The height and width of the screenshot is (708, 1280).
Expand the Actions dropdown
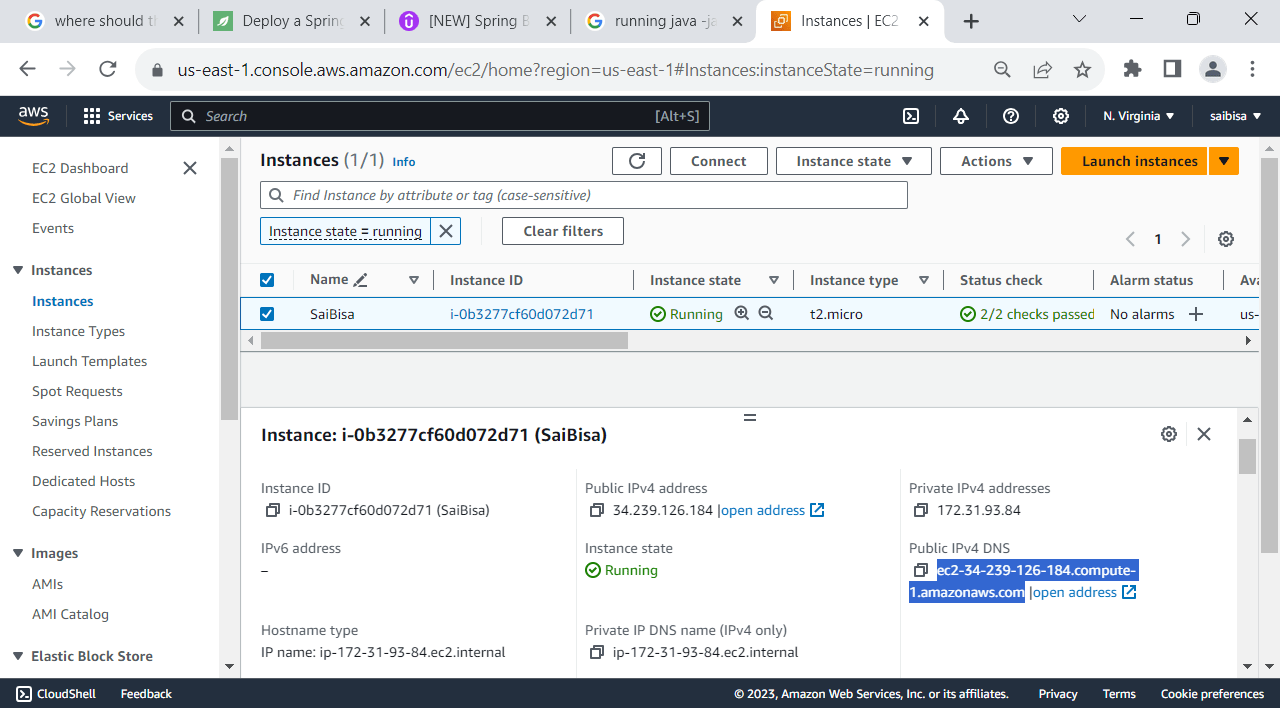point(996,160)
